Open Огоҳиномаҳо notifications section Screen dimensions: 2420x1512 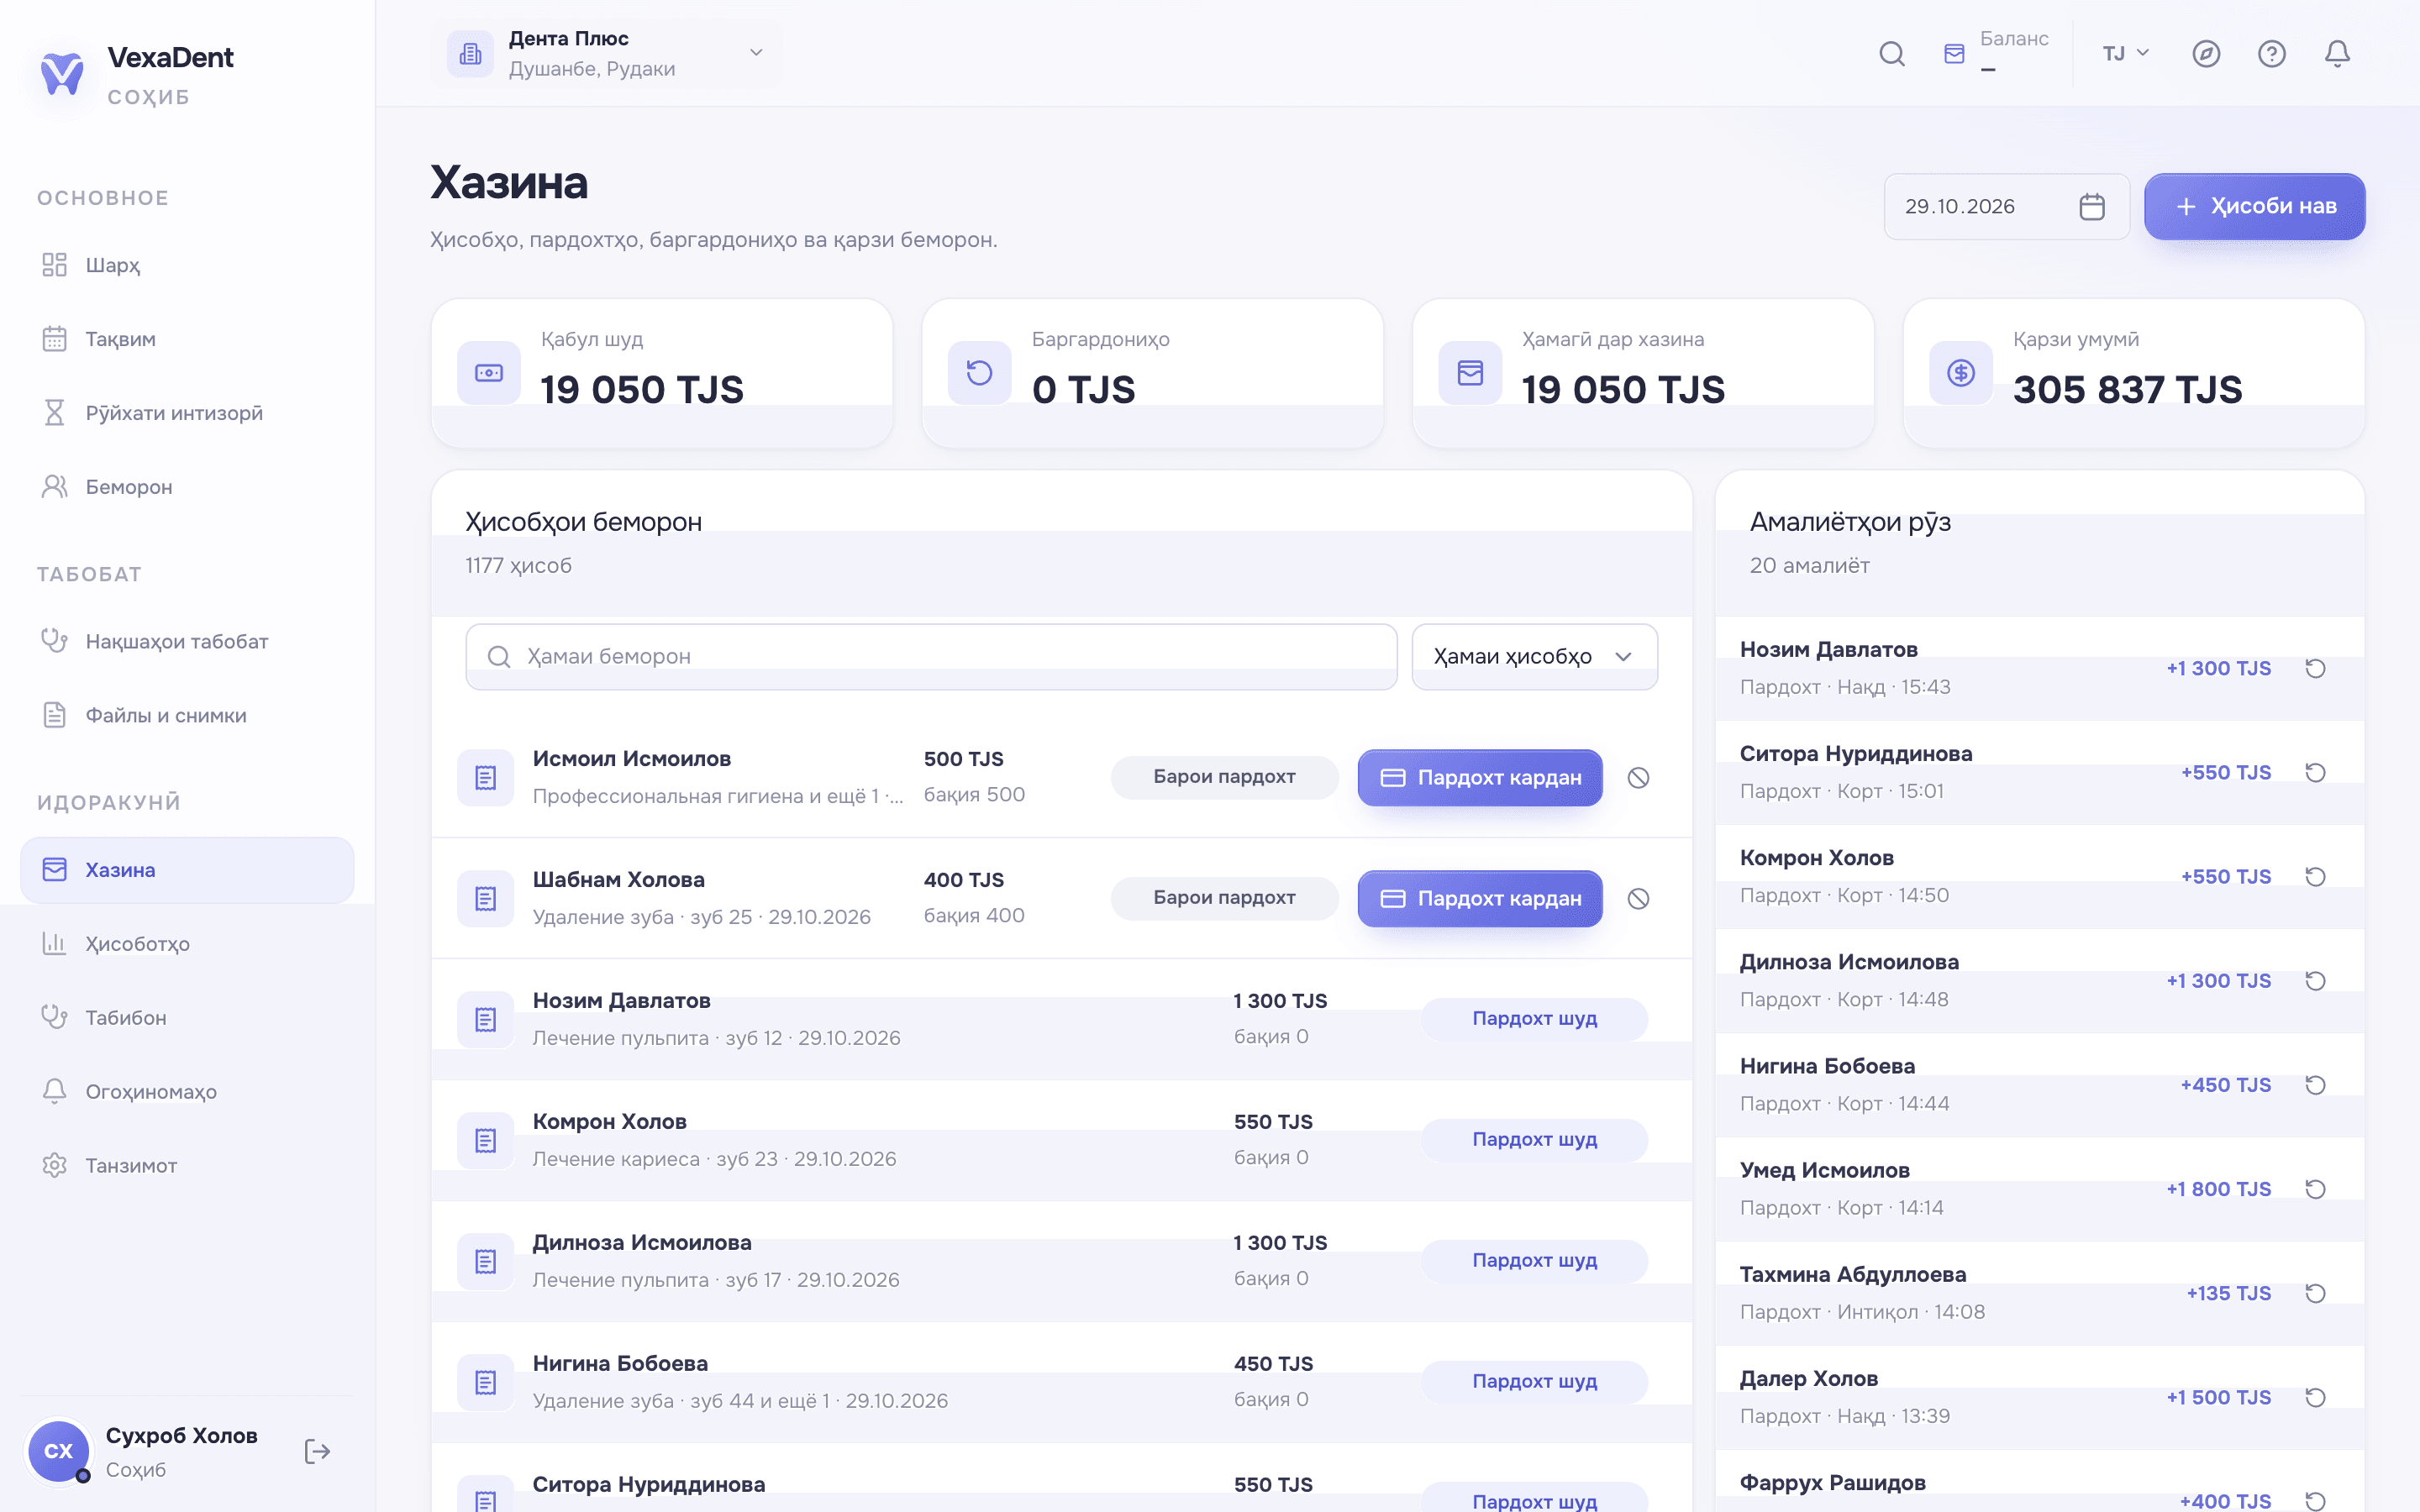click(187, 1092)
